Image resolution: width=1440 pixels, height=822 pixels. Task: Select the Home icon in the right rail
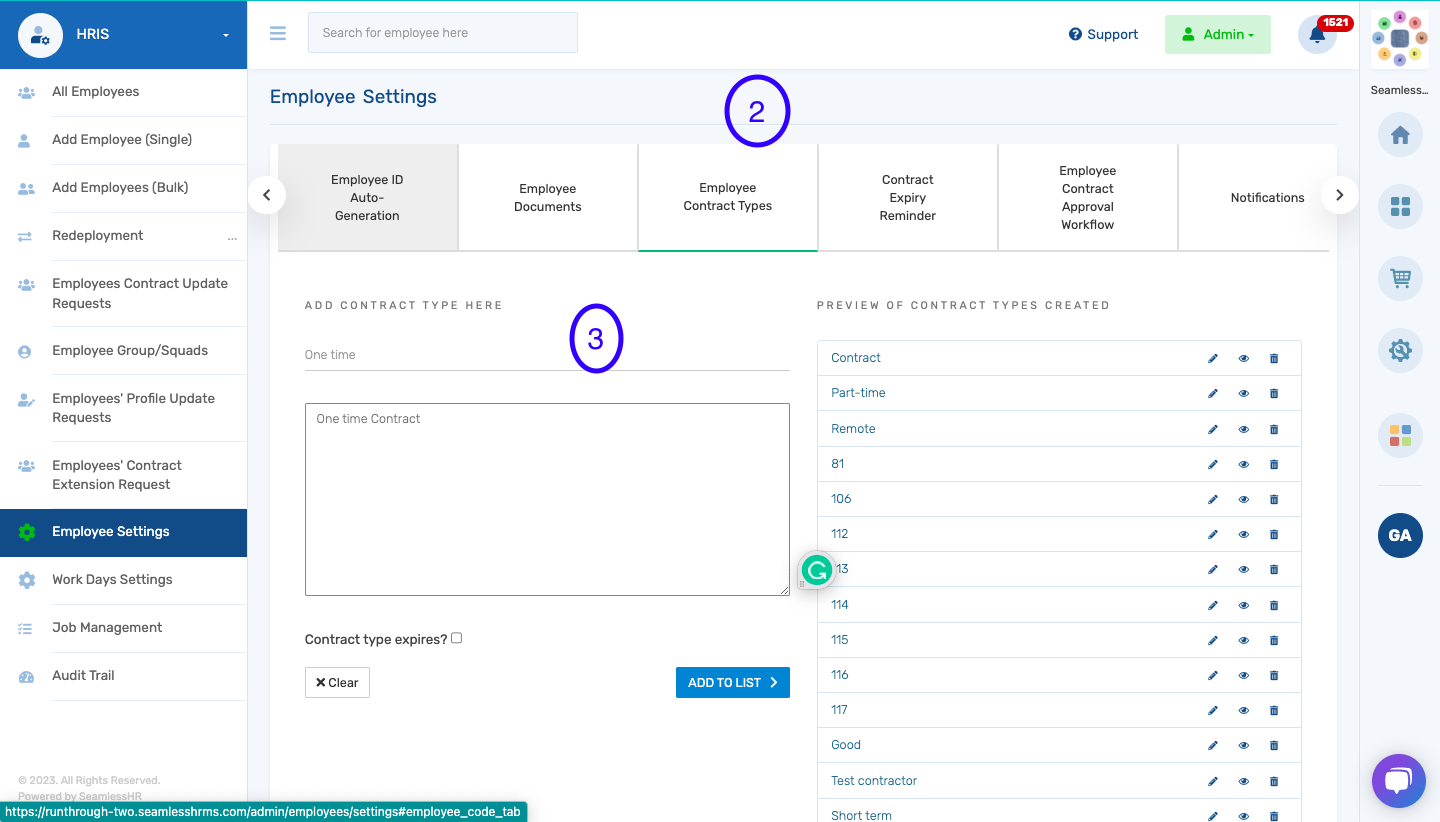click(1399, 134)
